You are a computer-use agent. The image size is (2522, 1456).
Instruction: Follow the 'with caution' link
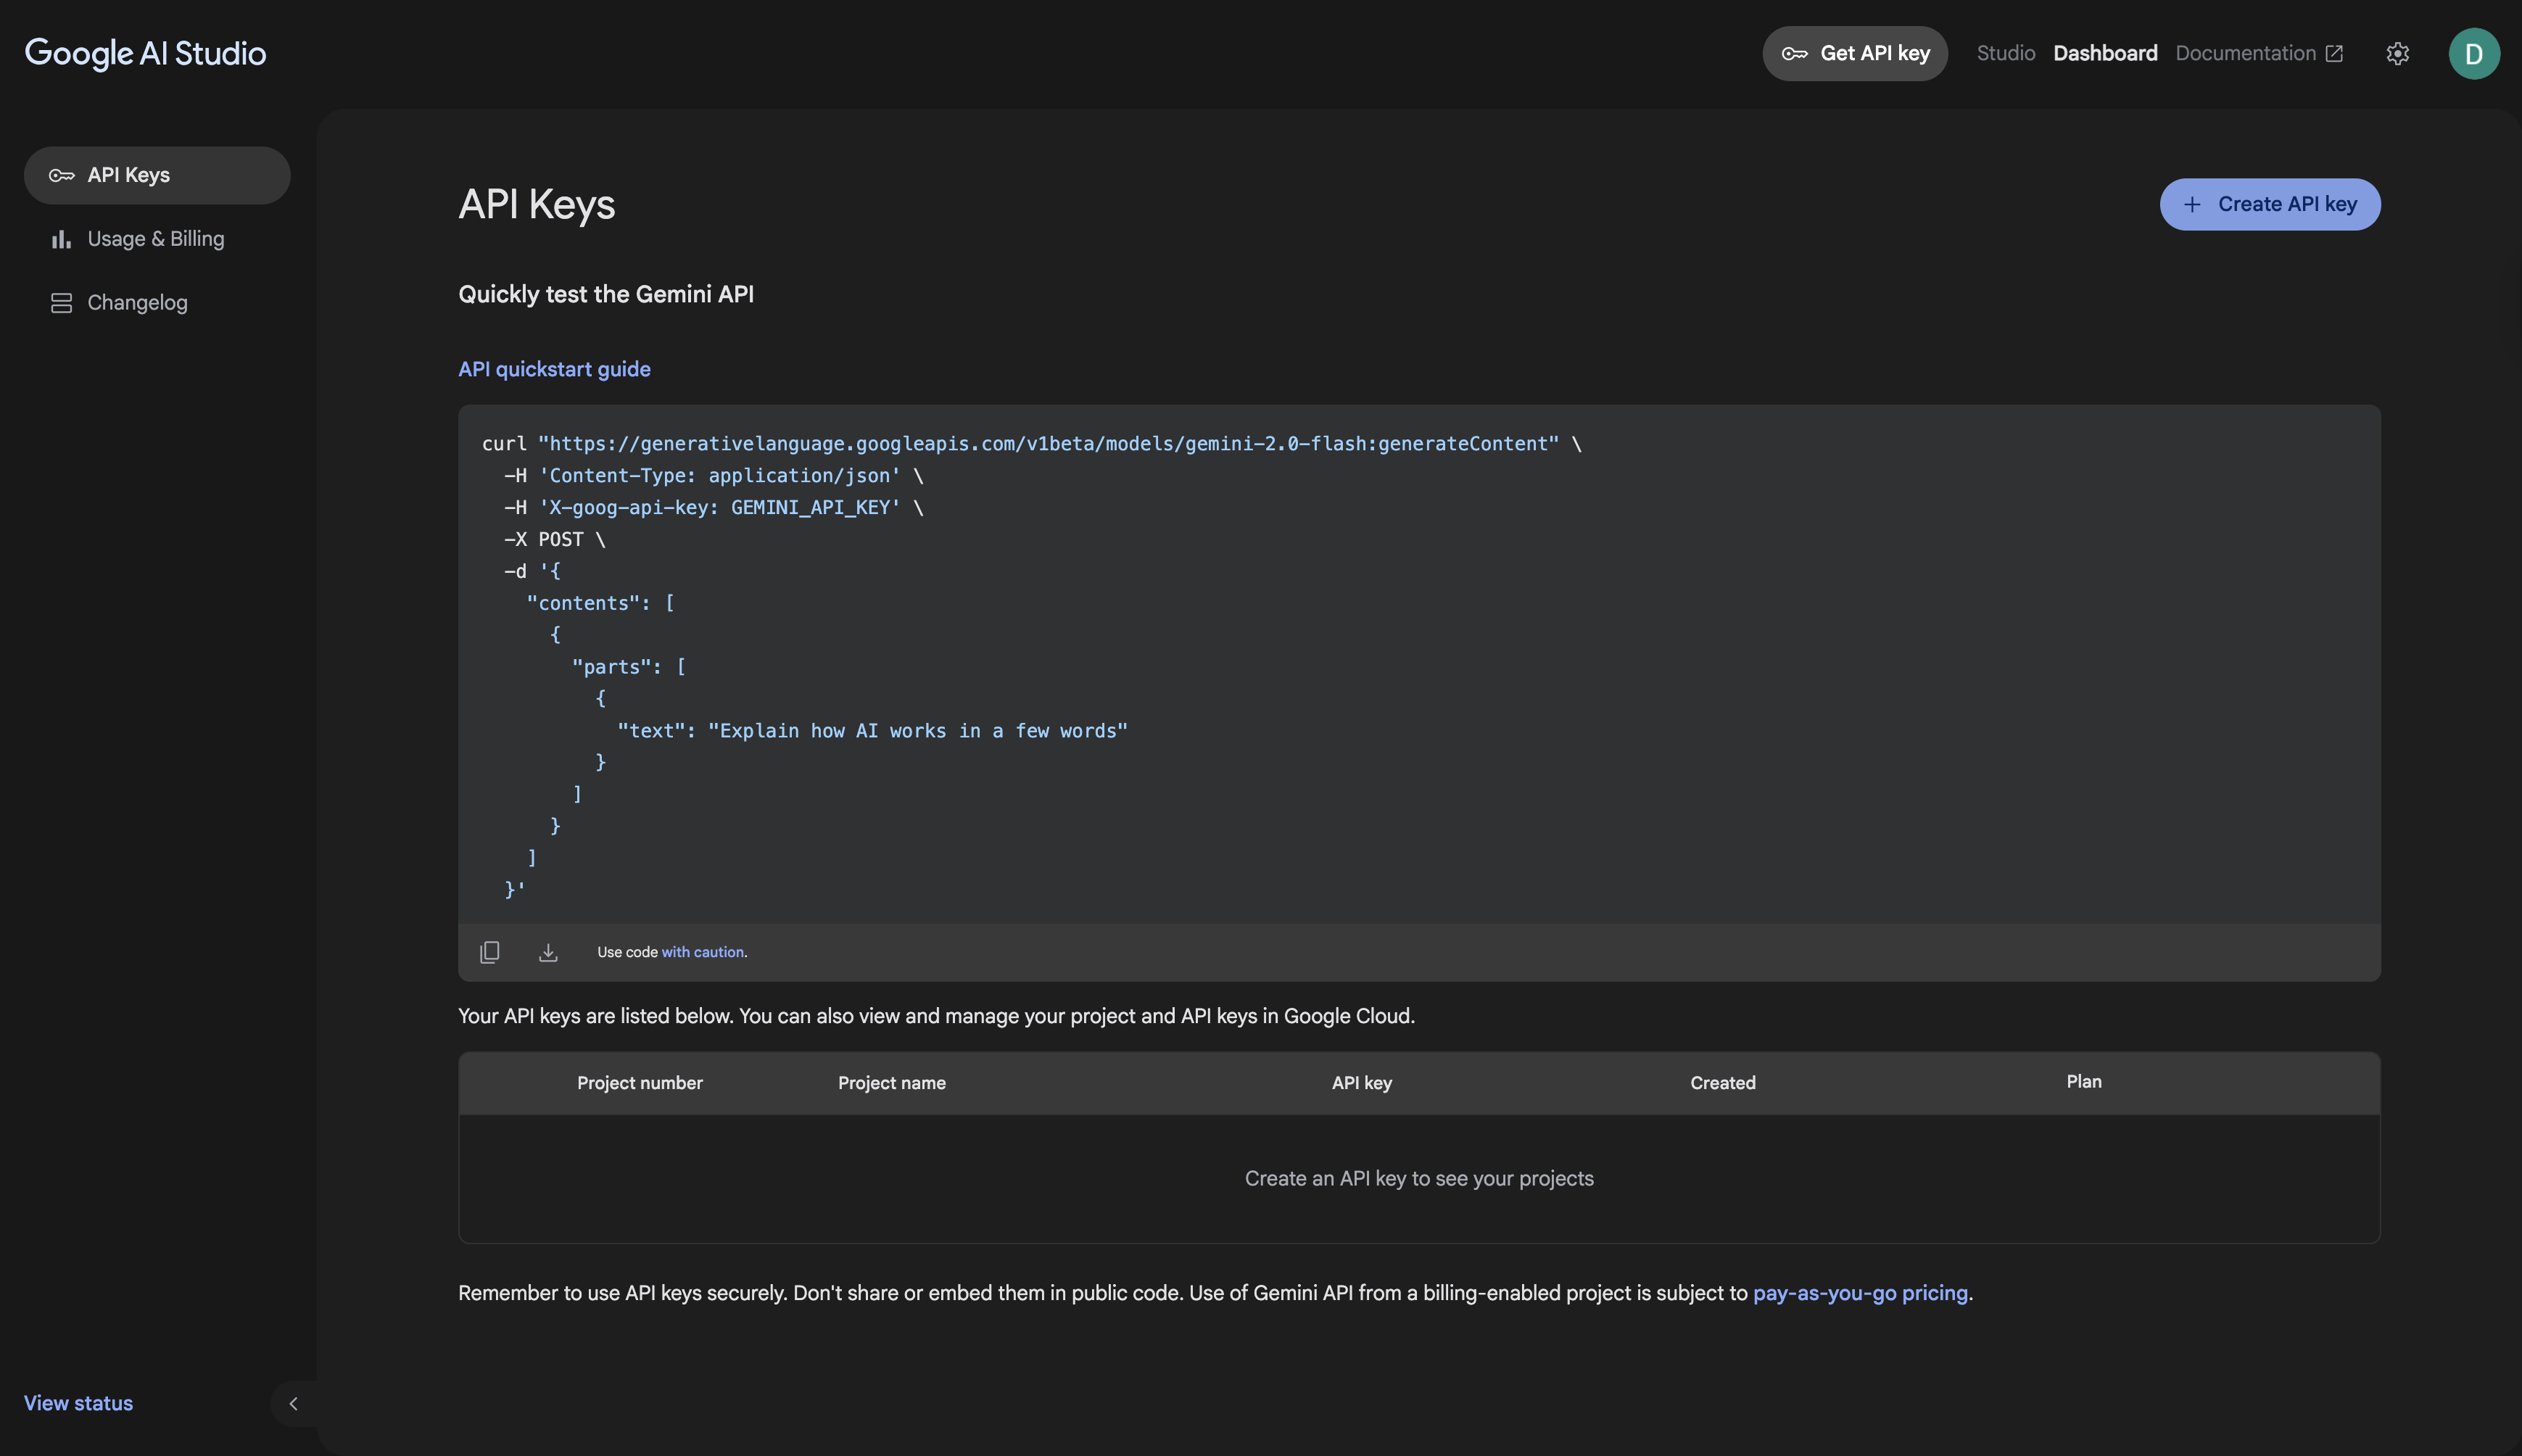[702, 952]
